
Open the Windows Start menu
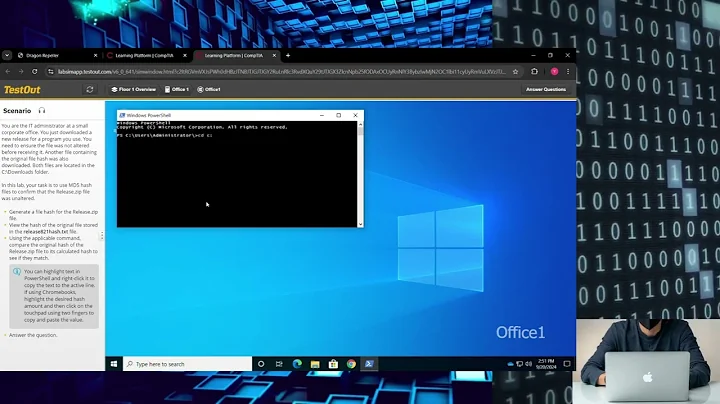[x=114, y=364]
